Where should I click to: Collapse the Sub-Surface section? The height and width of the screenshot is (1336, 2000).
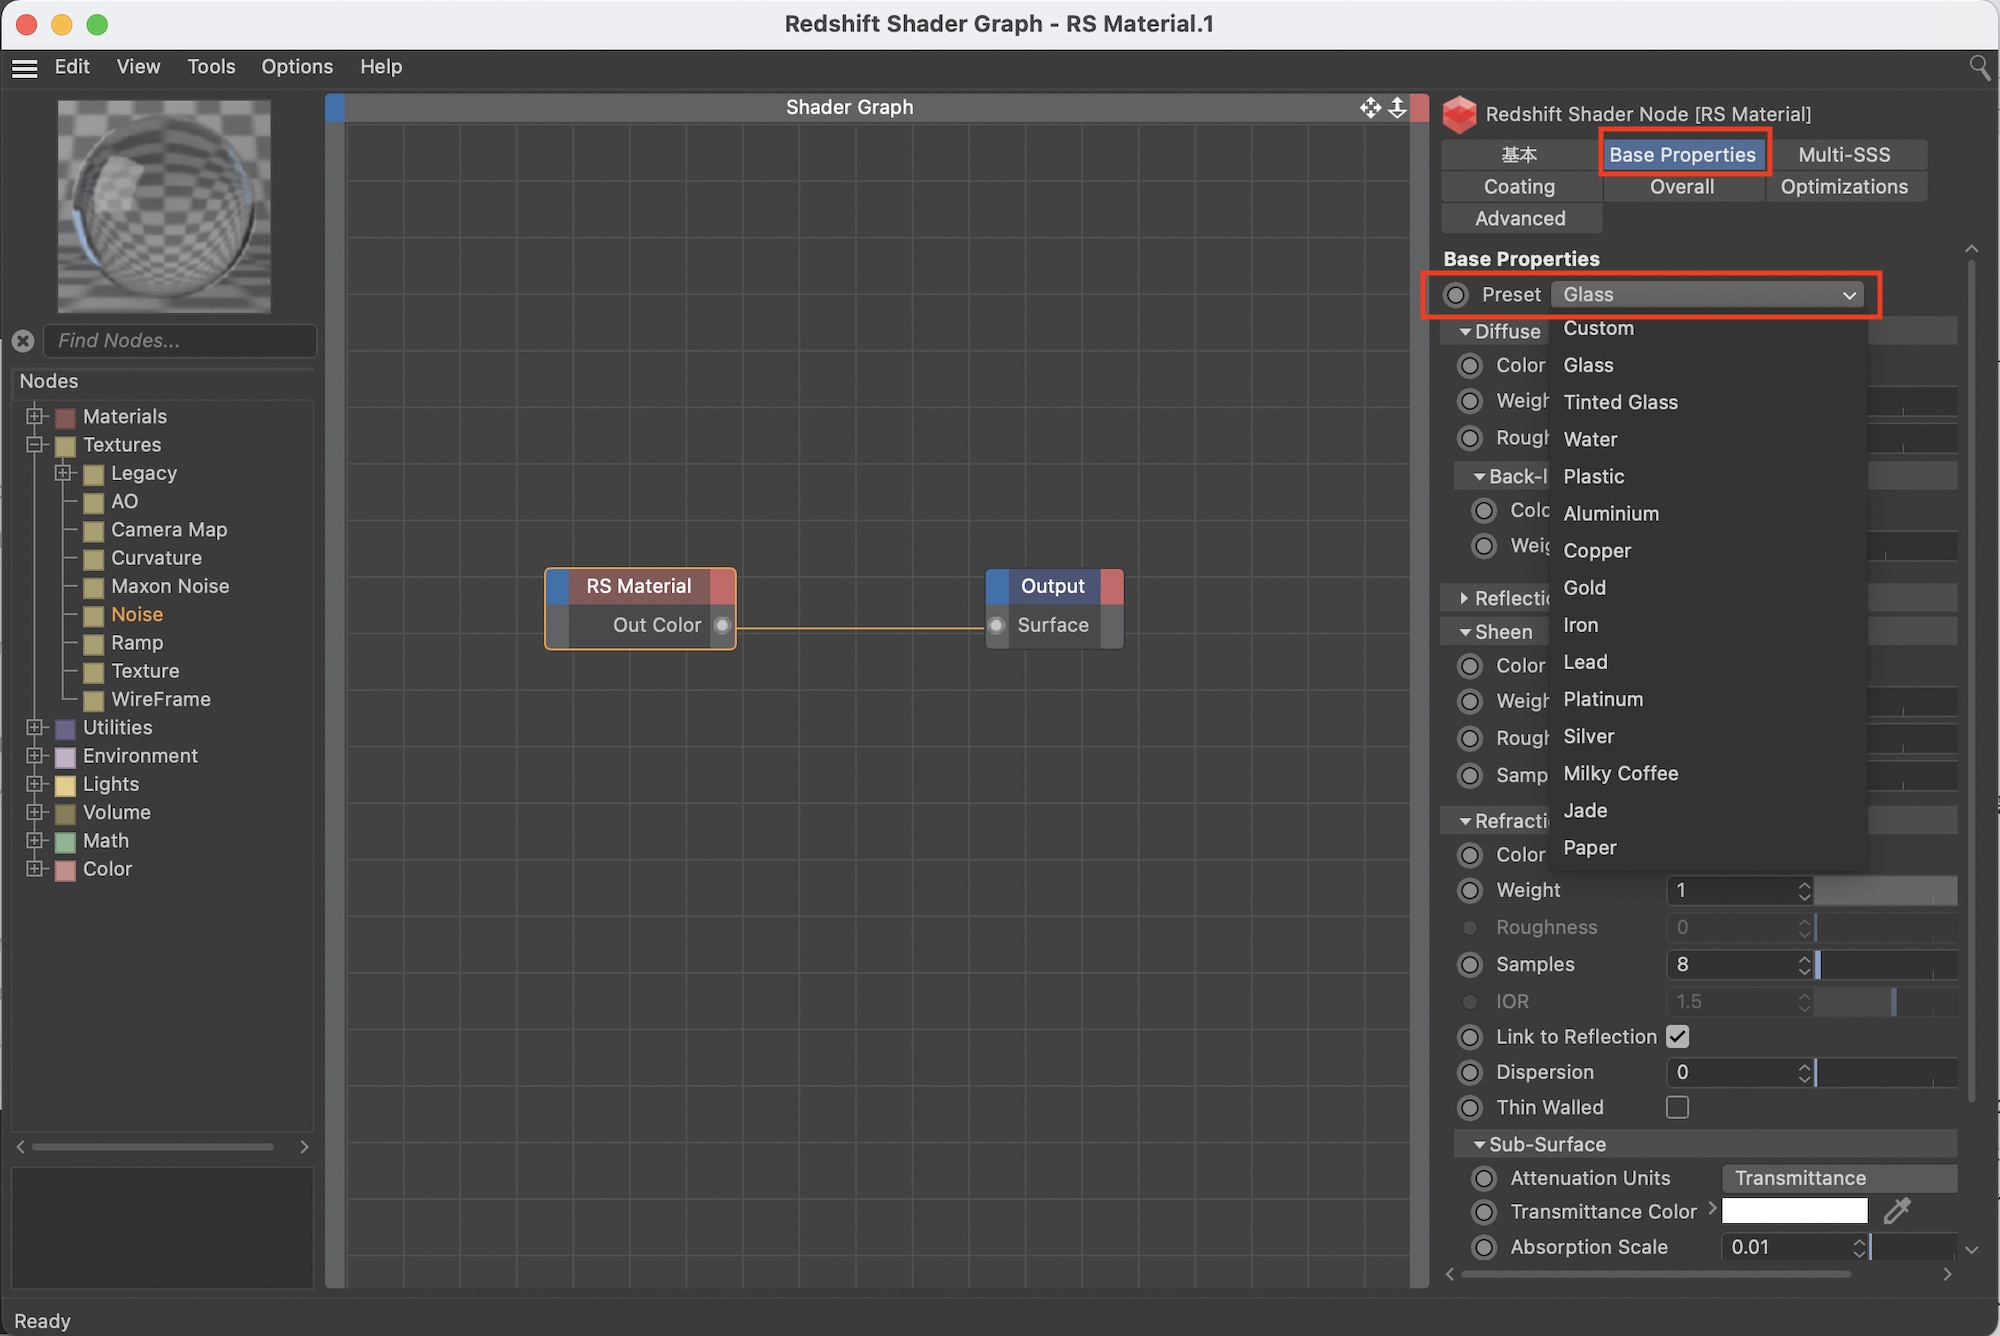coord(1480,1144)
